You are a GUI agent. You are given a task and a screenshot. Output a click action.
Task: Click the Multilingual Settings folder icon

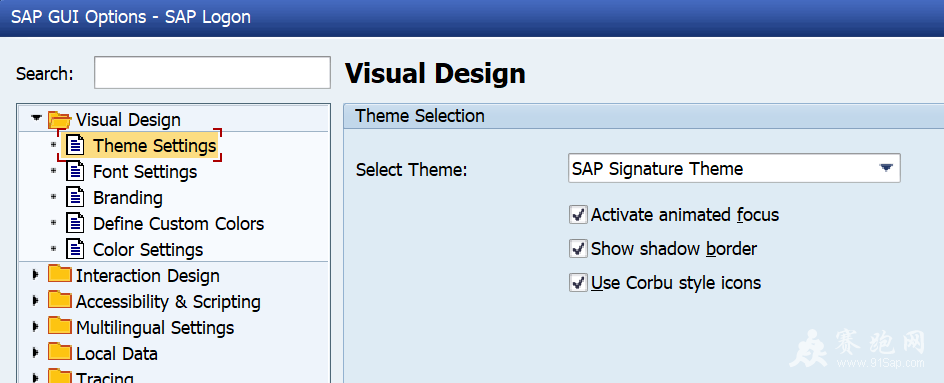(x=60, y=326)
